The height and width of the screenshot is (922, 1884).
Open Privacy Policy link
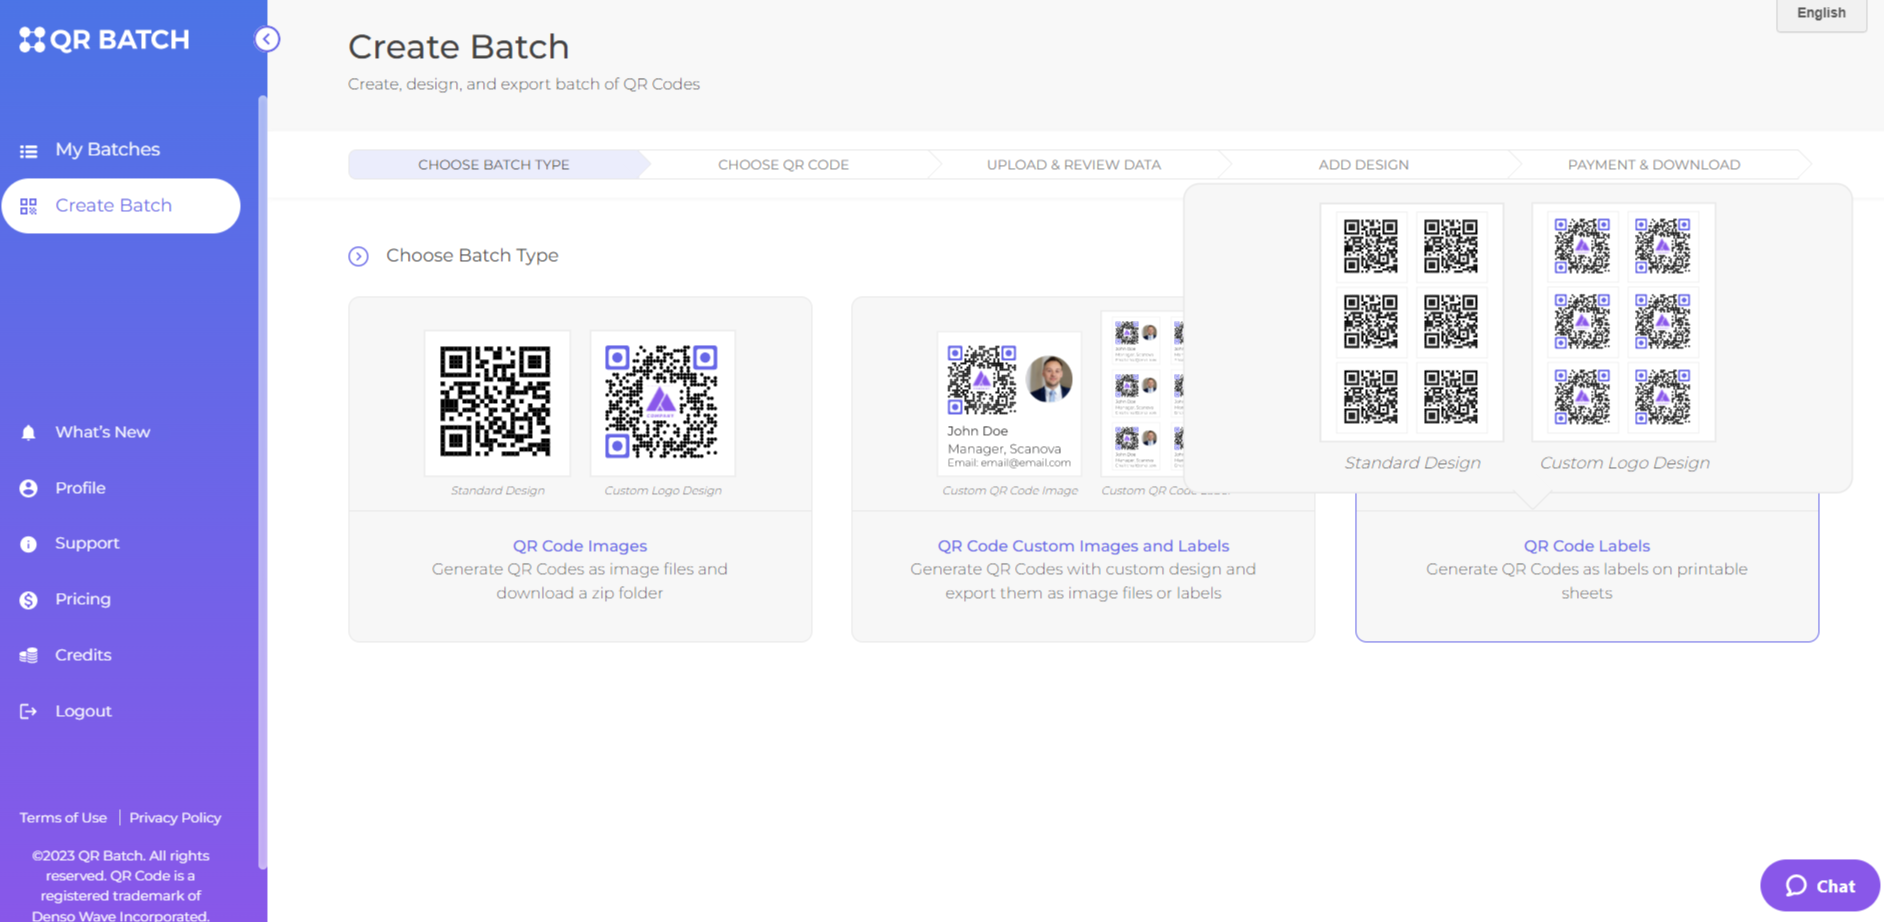[175, 818]
